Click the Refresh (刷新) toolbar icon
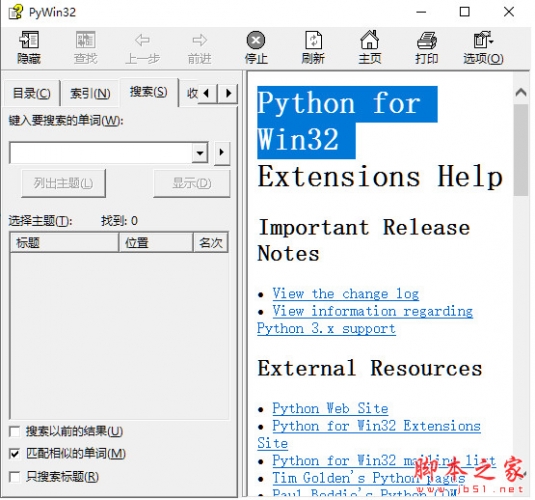The image size is (535, 500). tap(313, 40)
